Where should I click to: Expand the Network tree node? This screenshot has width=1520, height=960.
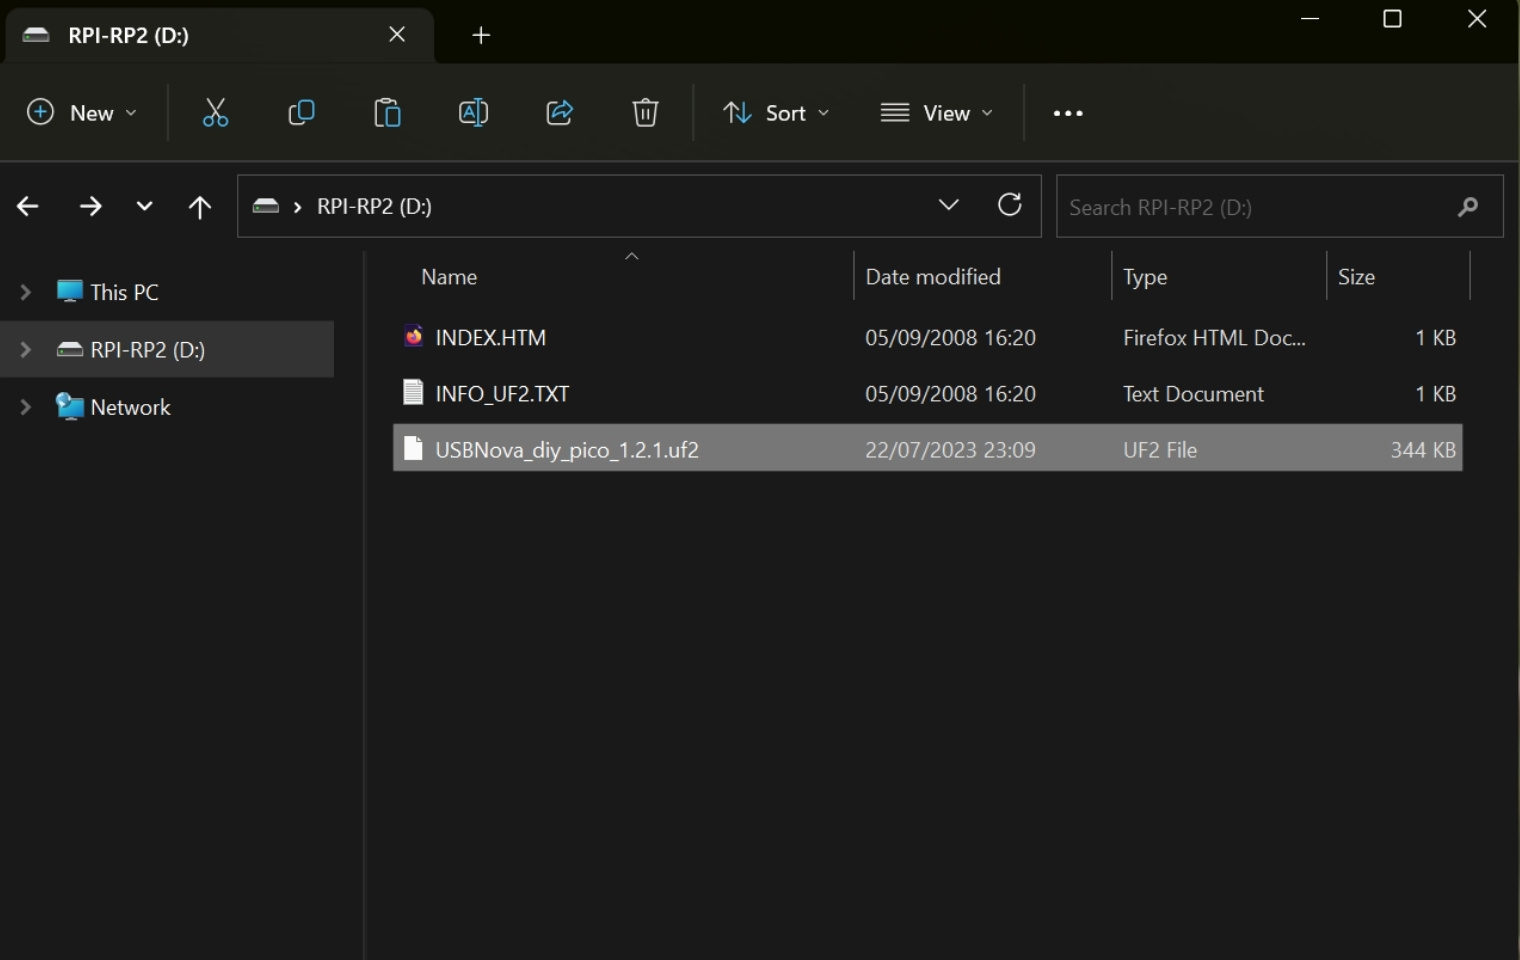(26, 407)
